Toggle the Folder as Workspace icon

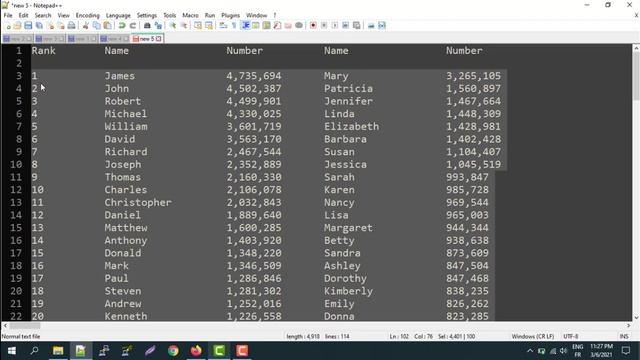288,25
